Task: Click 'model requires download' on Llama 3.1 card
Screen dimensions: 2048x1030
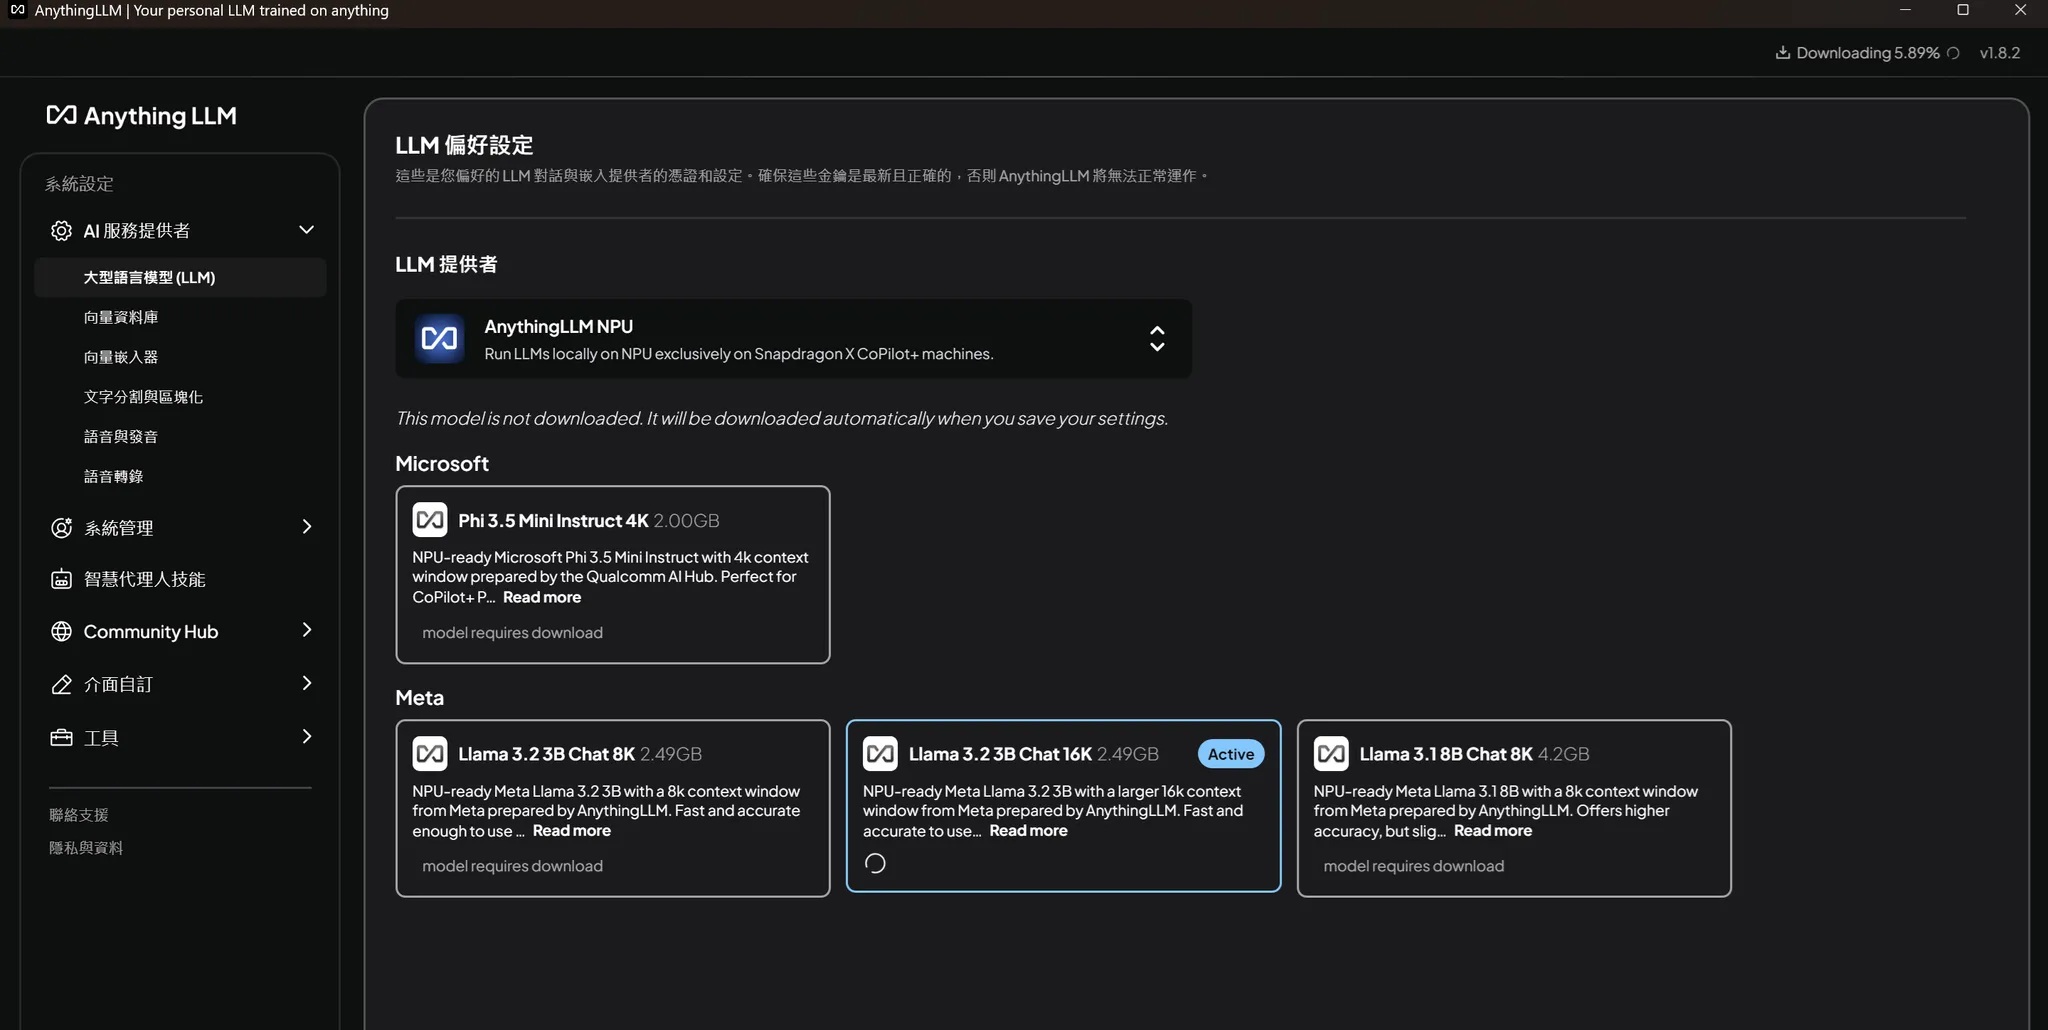Action: (x=1413, y=866)
